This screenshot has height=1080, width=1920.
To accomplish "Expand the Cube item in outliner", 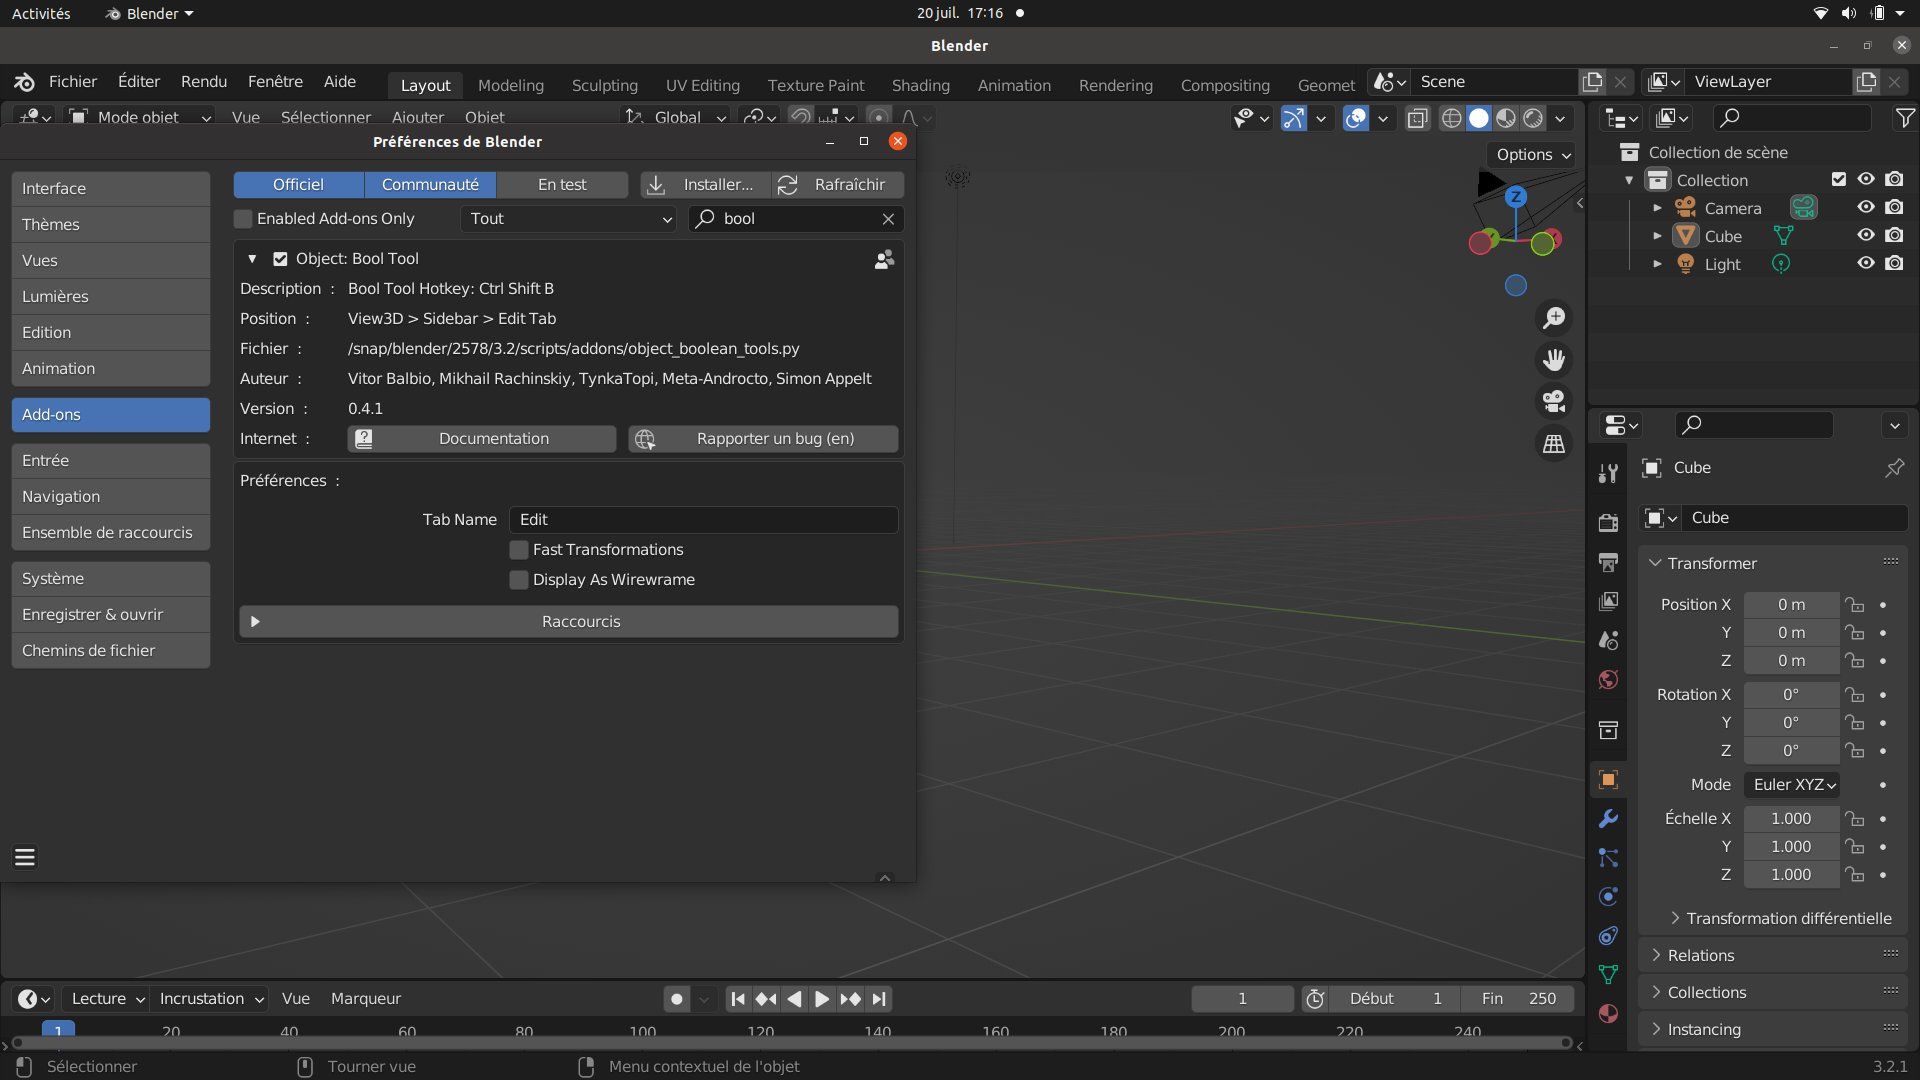I will [x=1657, y=237].
